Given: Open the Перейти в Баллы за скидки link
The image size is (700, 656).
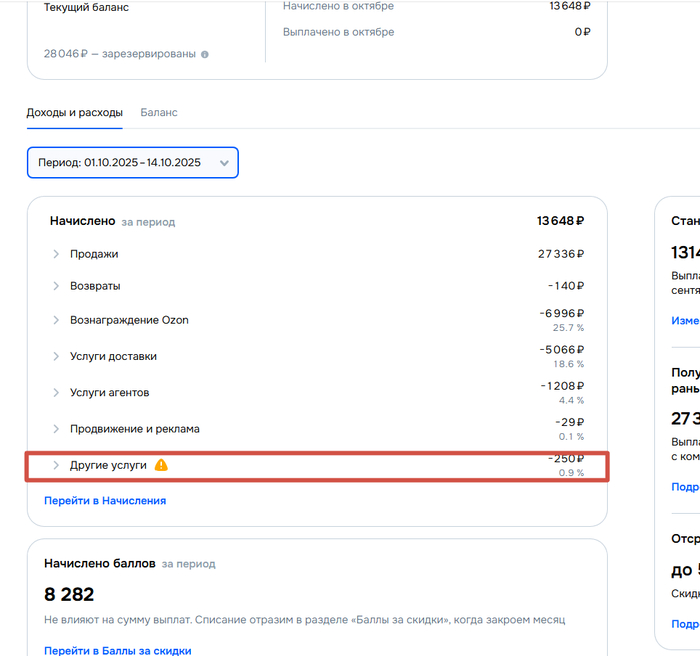Looking at the screenshot, I should (118, 651).
